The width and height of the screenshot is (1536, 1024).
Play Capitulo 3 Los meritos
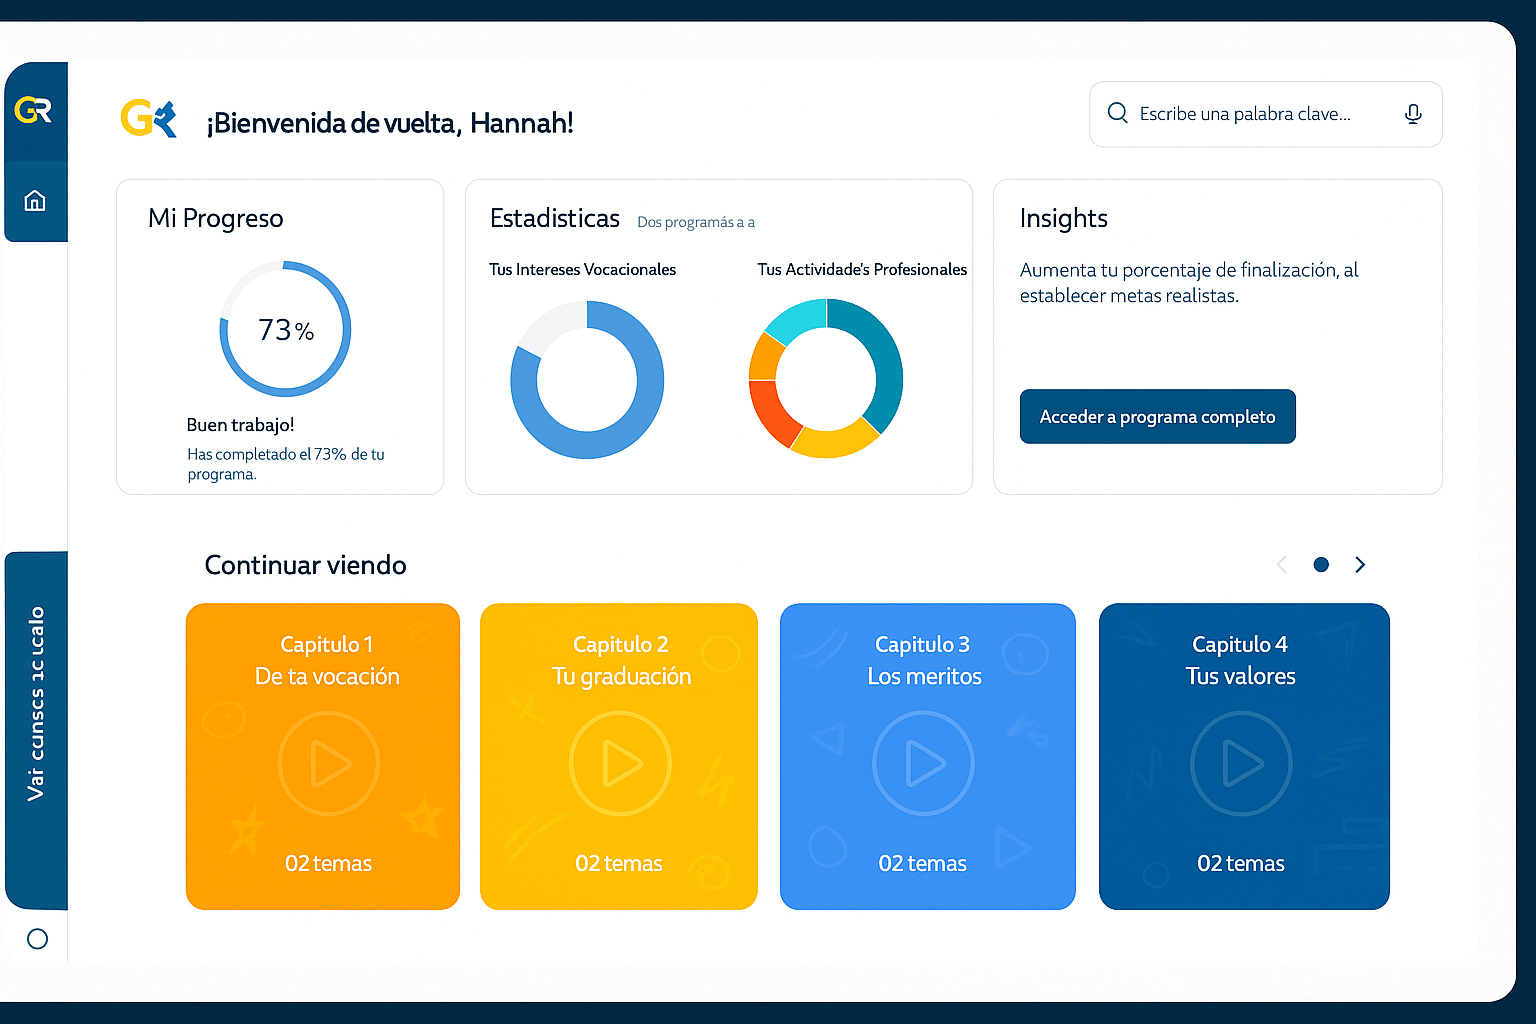pos(923,763)
